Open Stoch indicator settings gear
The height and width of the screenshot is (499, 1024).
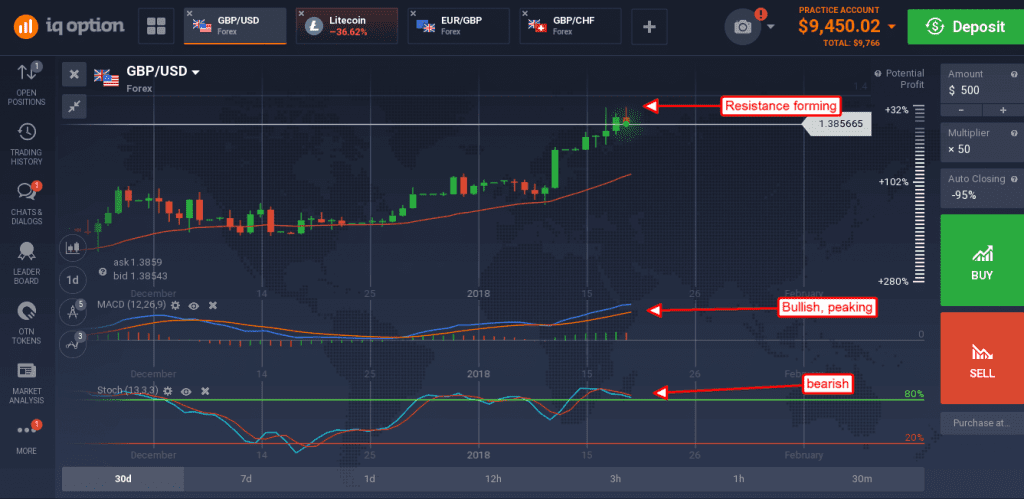[x=168, y=391]
